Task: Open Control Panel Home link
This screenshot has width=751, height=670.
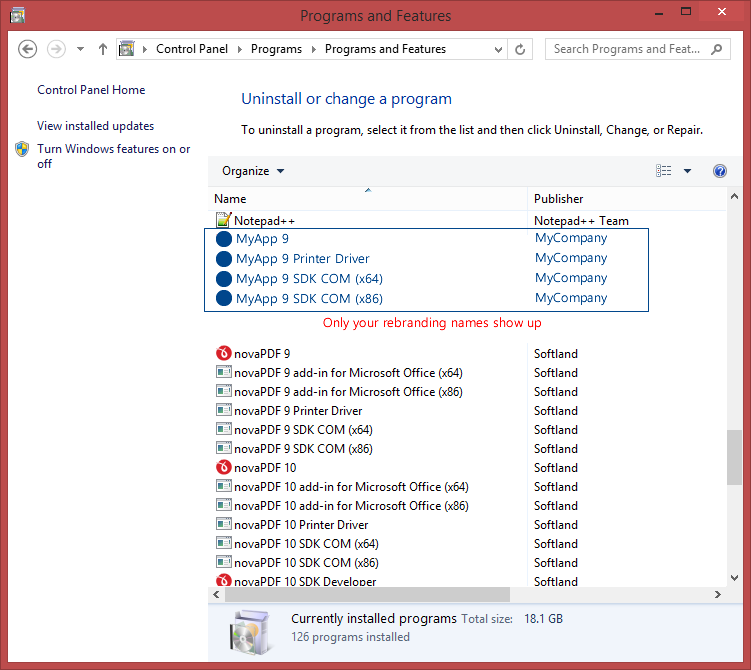Action: tap(91, 90)
